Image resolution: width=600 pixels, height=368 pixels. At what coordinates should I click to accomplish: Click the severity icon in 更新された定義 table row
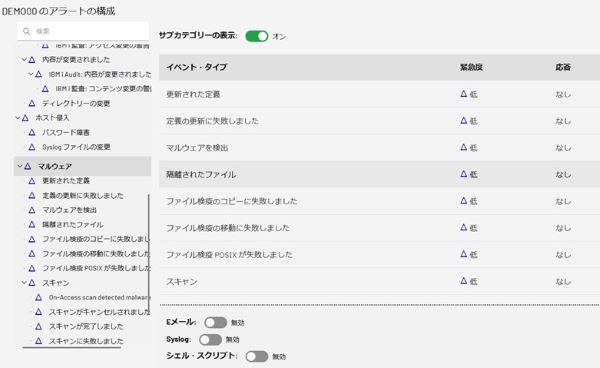[463, 93]
